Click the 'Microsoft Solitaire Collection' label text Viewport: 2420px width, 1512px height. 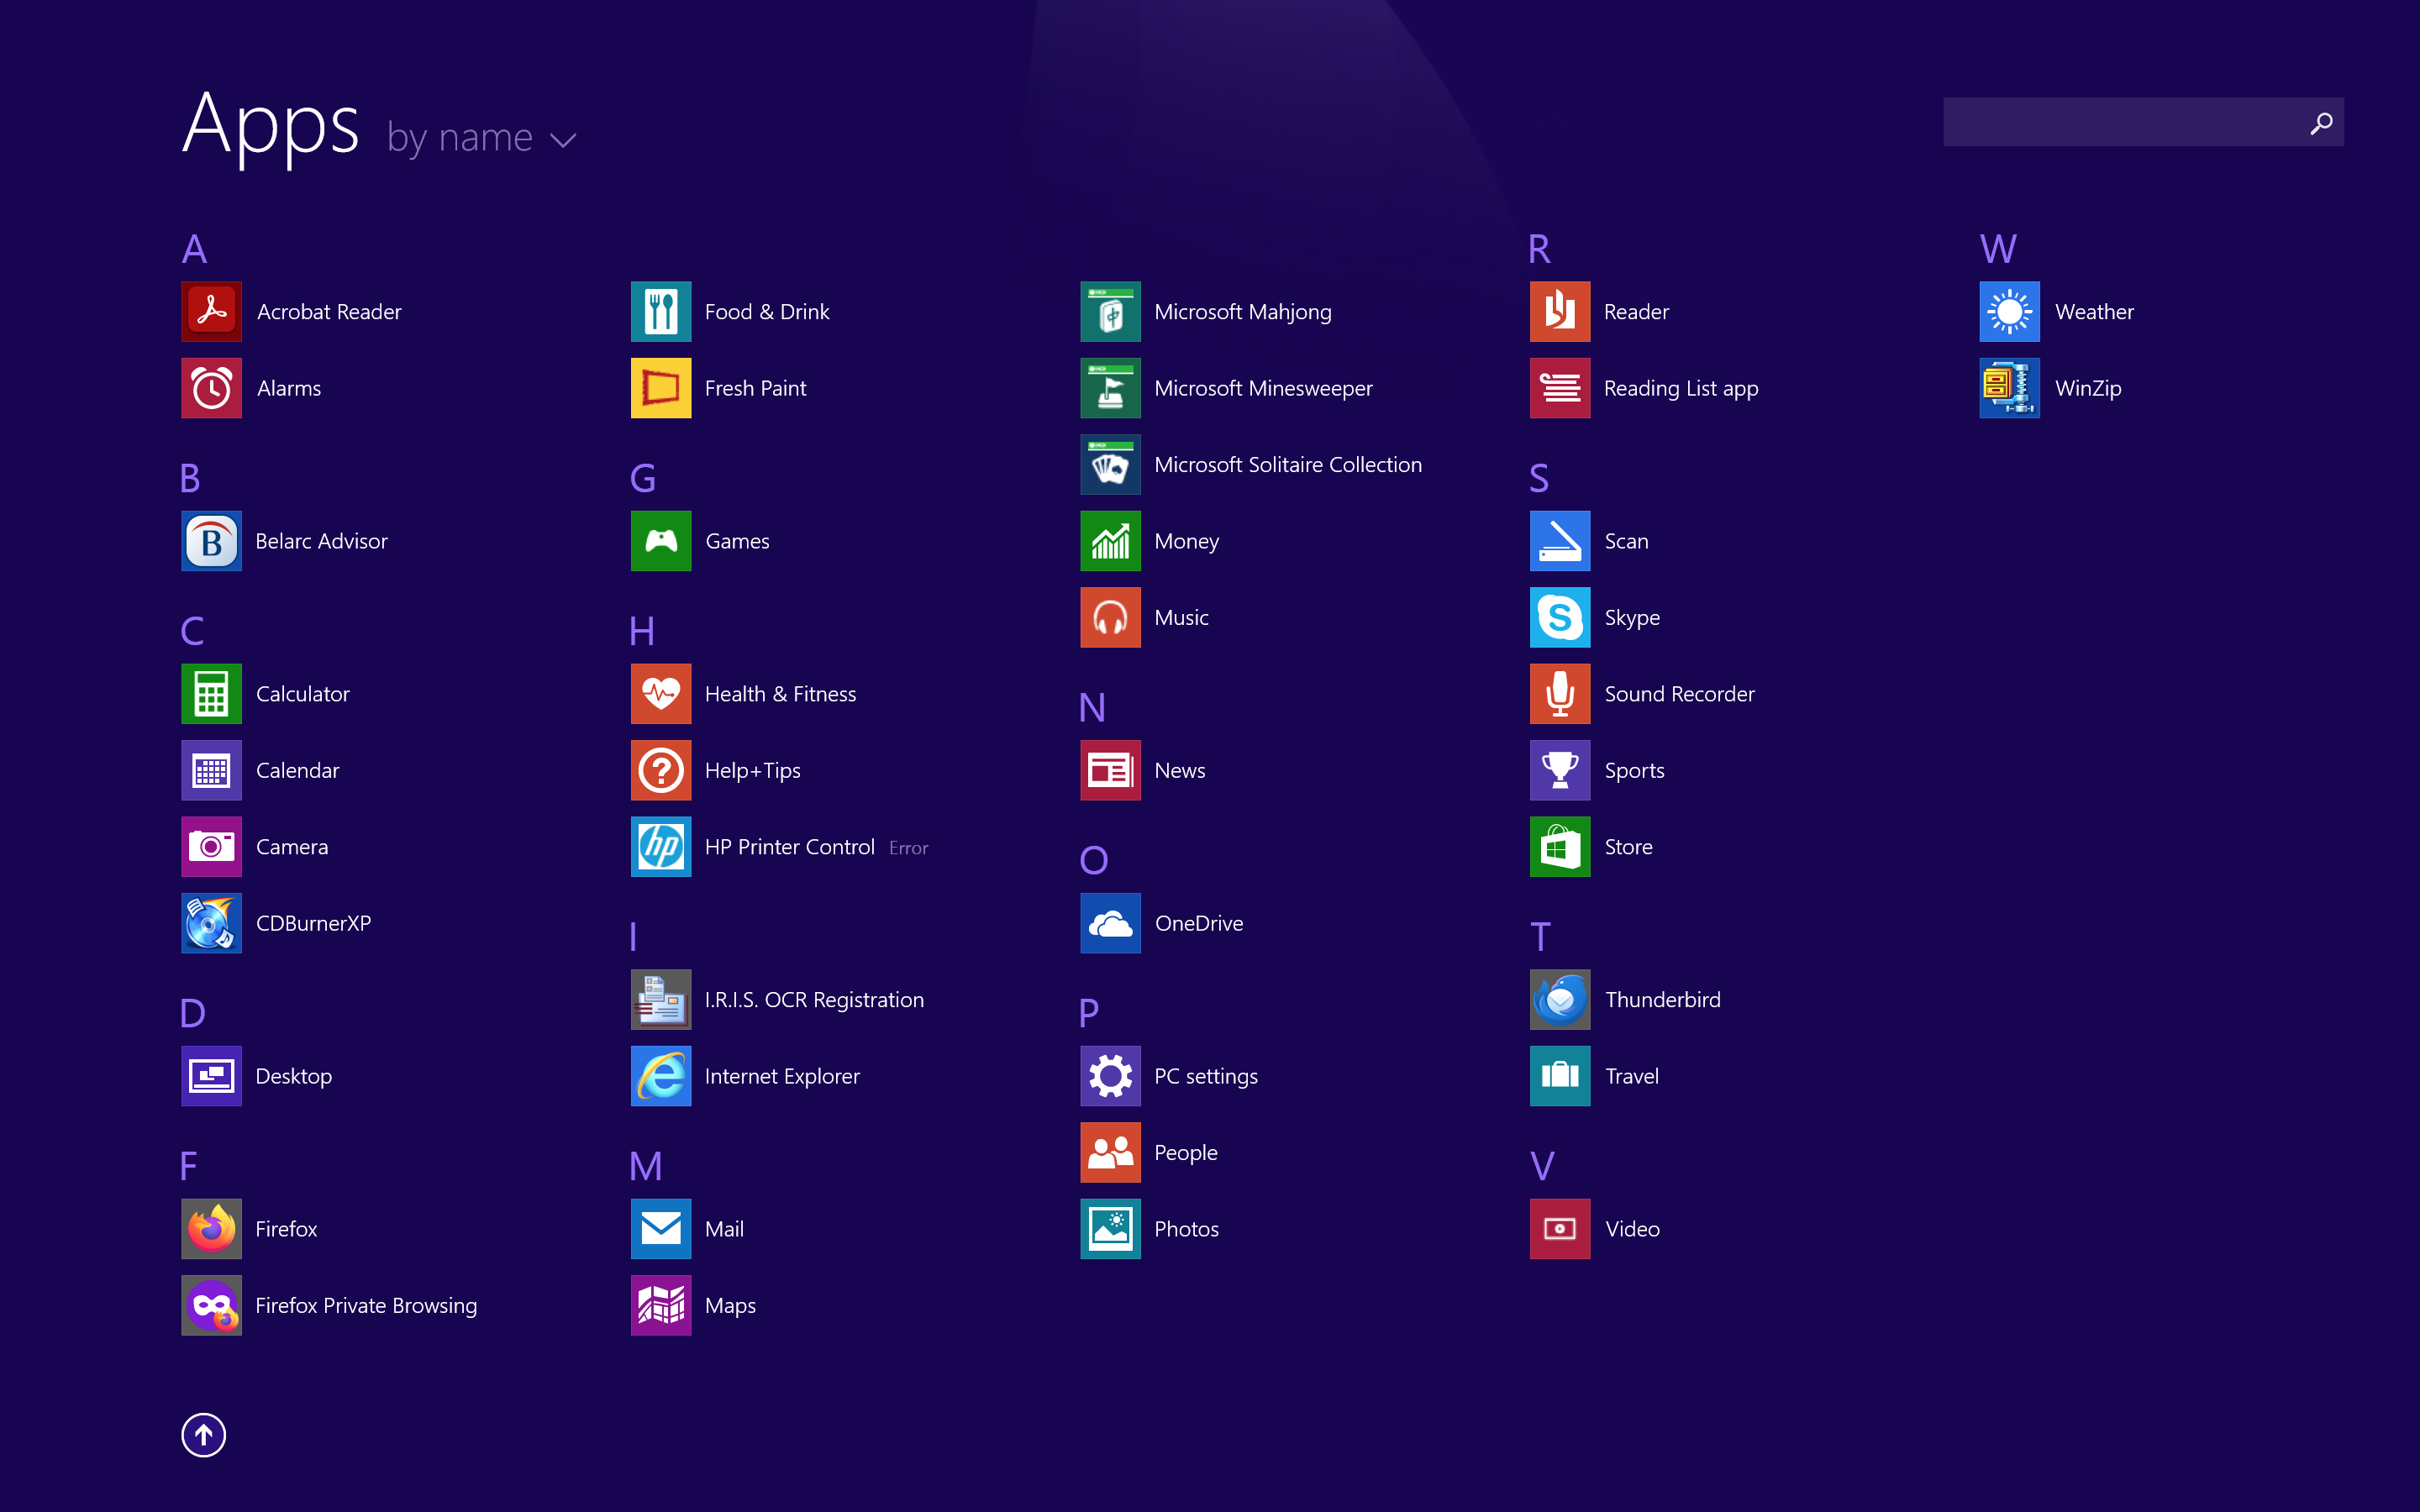(1288, 464)
